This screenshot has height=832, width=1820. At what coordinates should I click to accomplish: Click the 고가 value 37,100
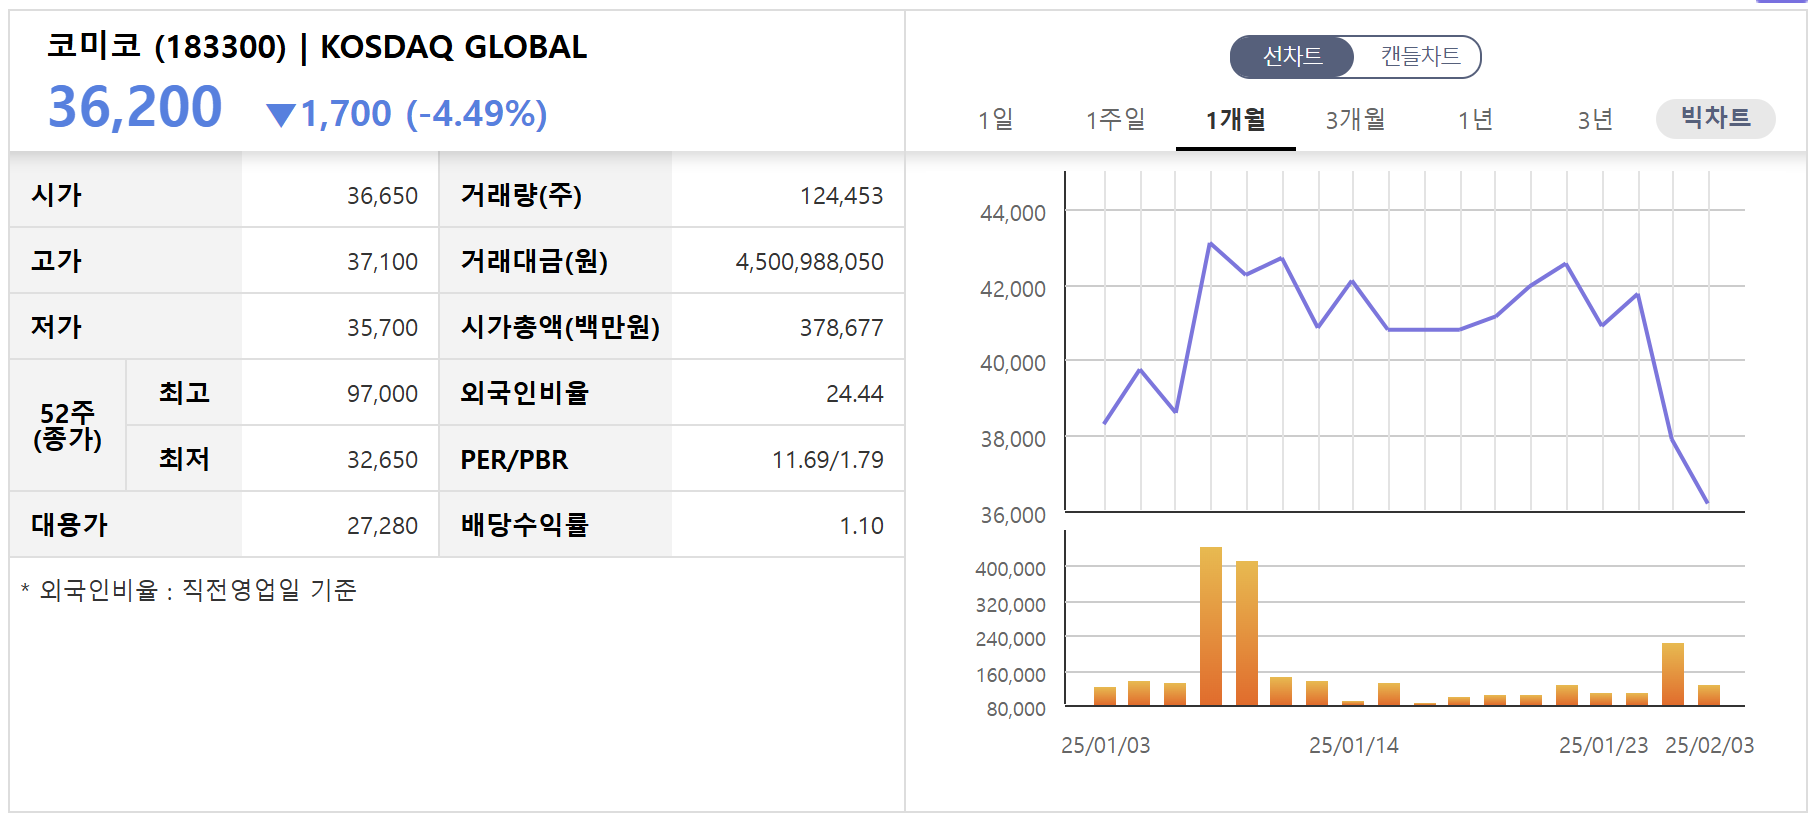382,262
